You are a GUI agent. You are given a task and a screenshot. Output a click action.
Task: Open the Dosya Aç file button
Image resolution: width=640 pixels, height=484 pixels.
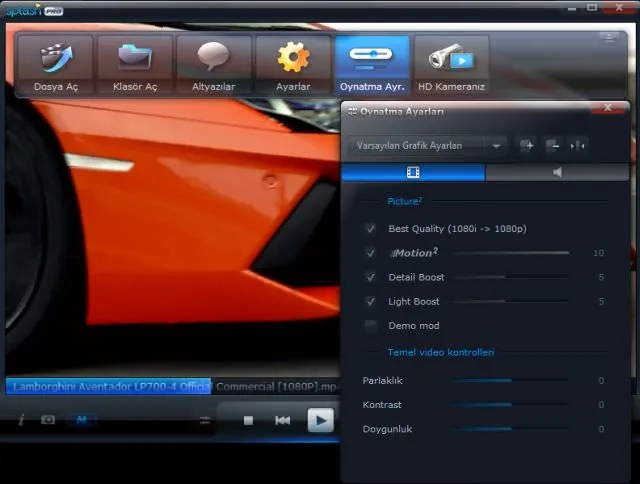[x=55, y=65]
